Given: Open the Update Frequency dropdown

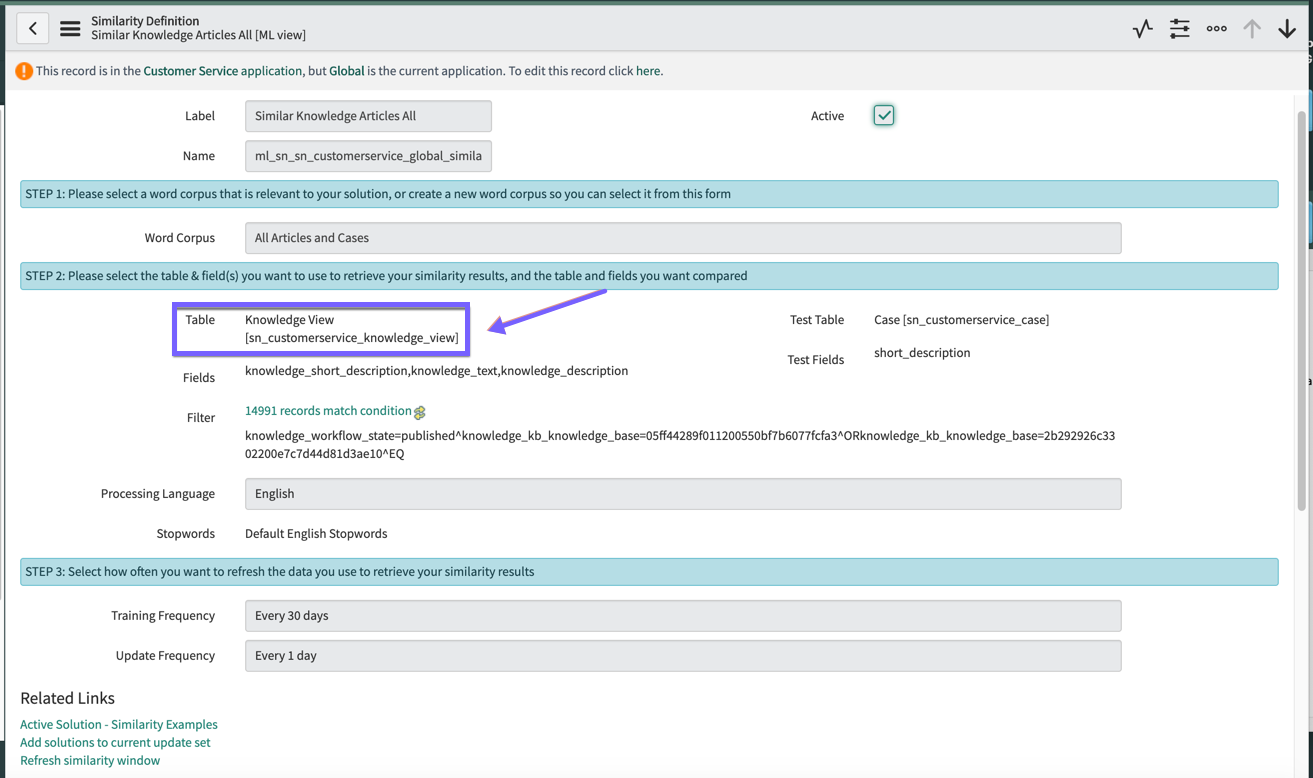Looking at the screenshot, I should click(683, 656).
